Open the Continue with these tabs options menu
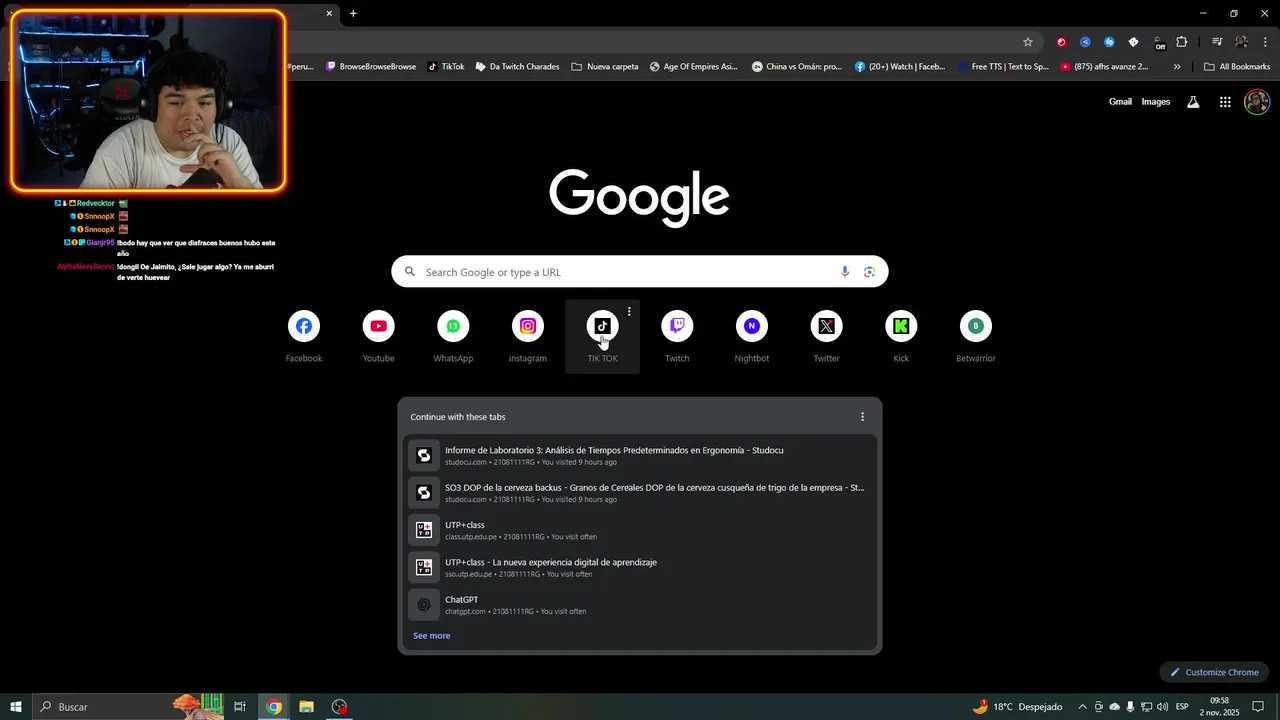 862,417
